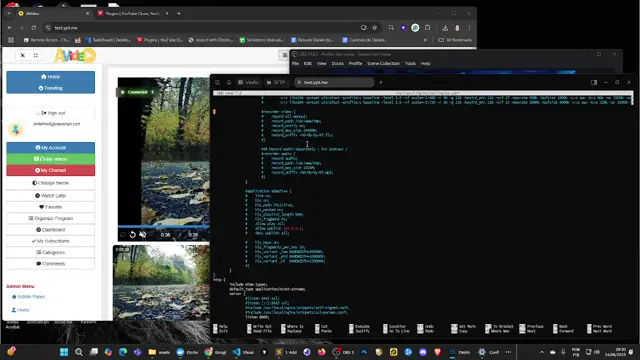Open Firefox from the taskbar
Viewport: 640px width, 360px height.
(322, 352)
